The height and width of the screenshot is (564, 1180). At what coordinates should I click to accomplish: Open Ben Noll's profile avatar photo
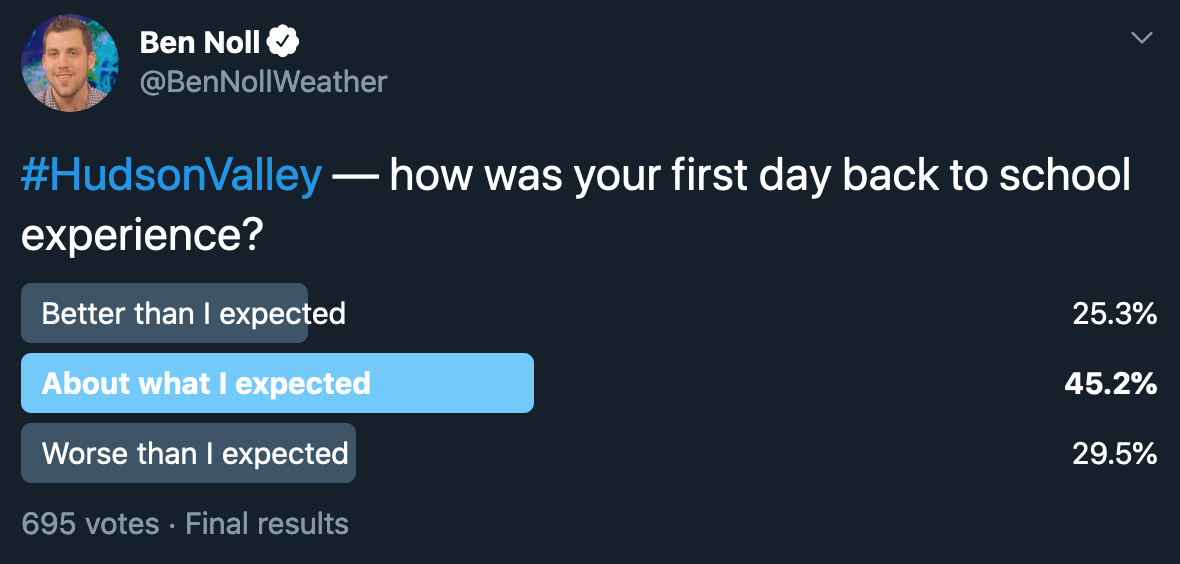click(69, 62)
